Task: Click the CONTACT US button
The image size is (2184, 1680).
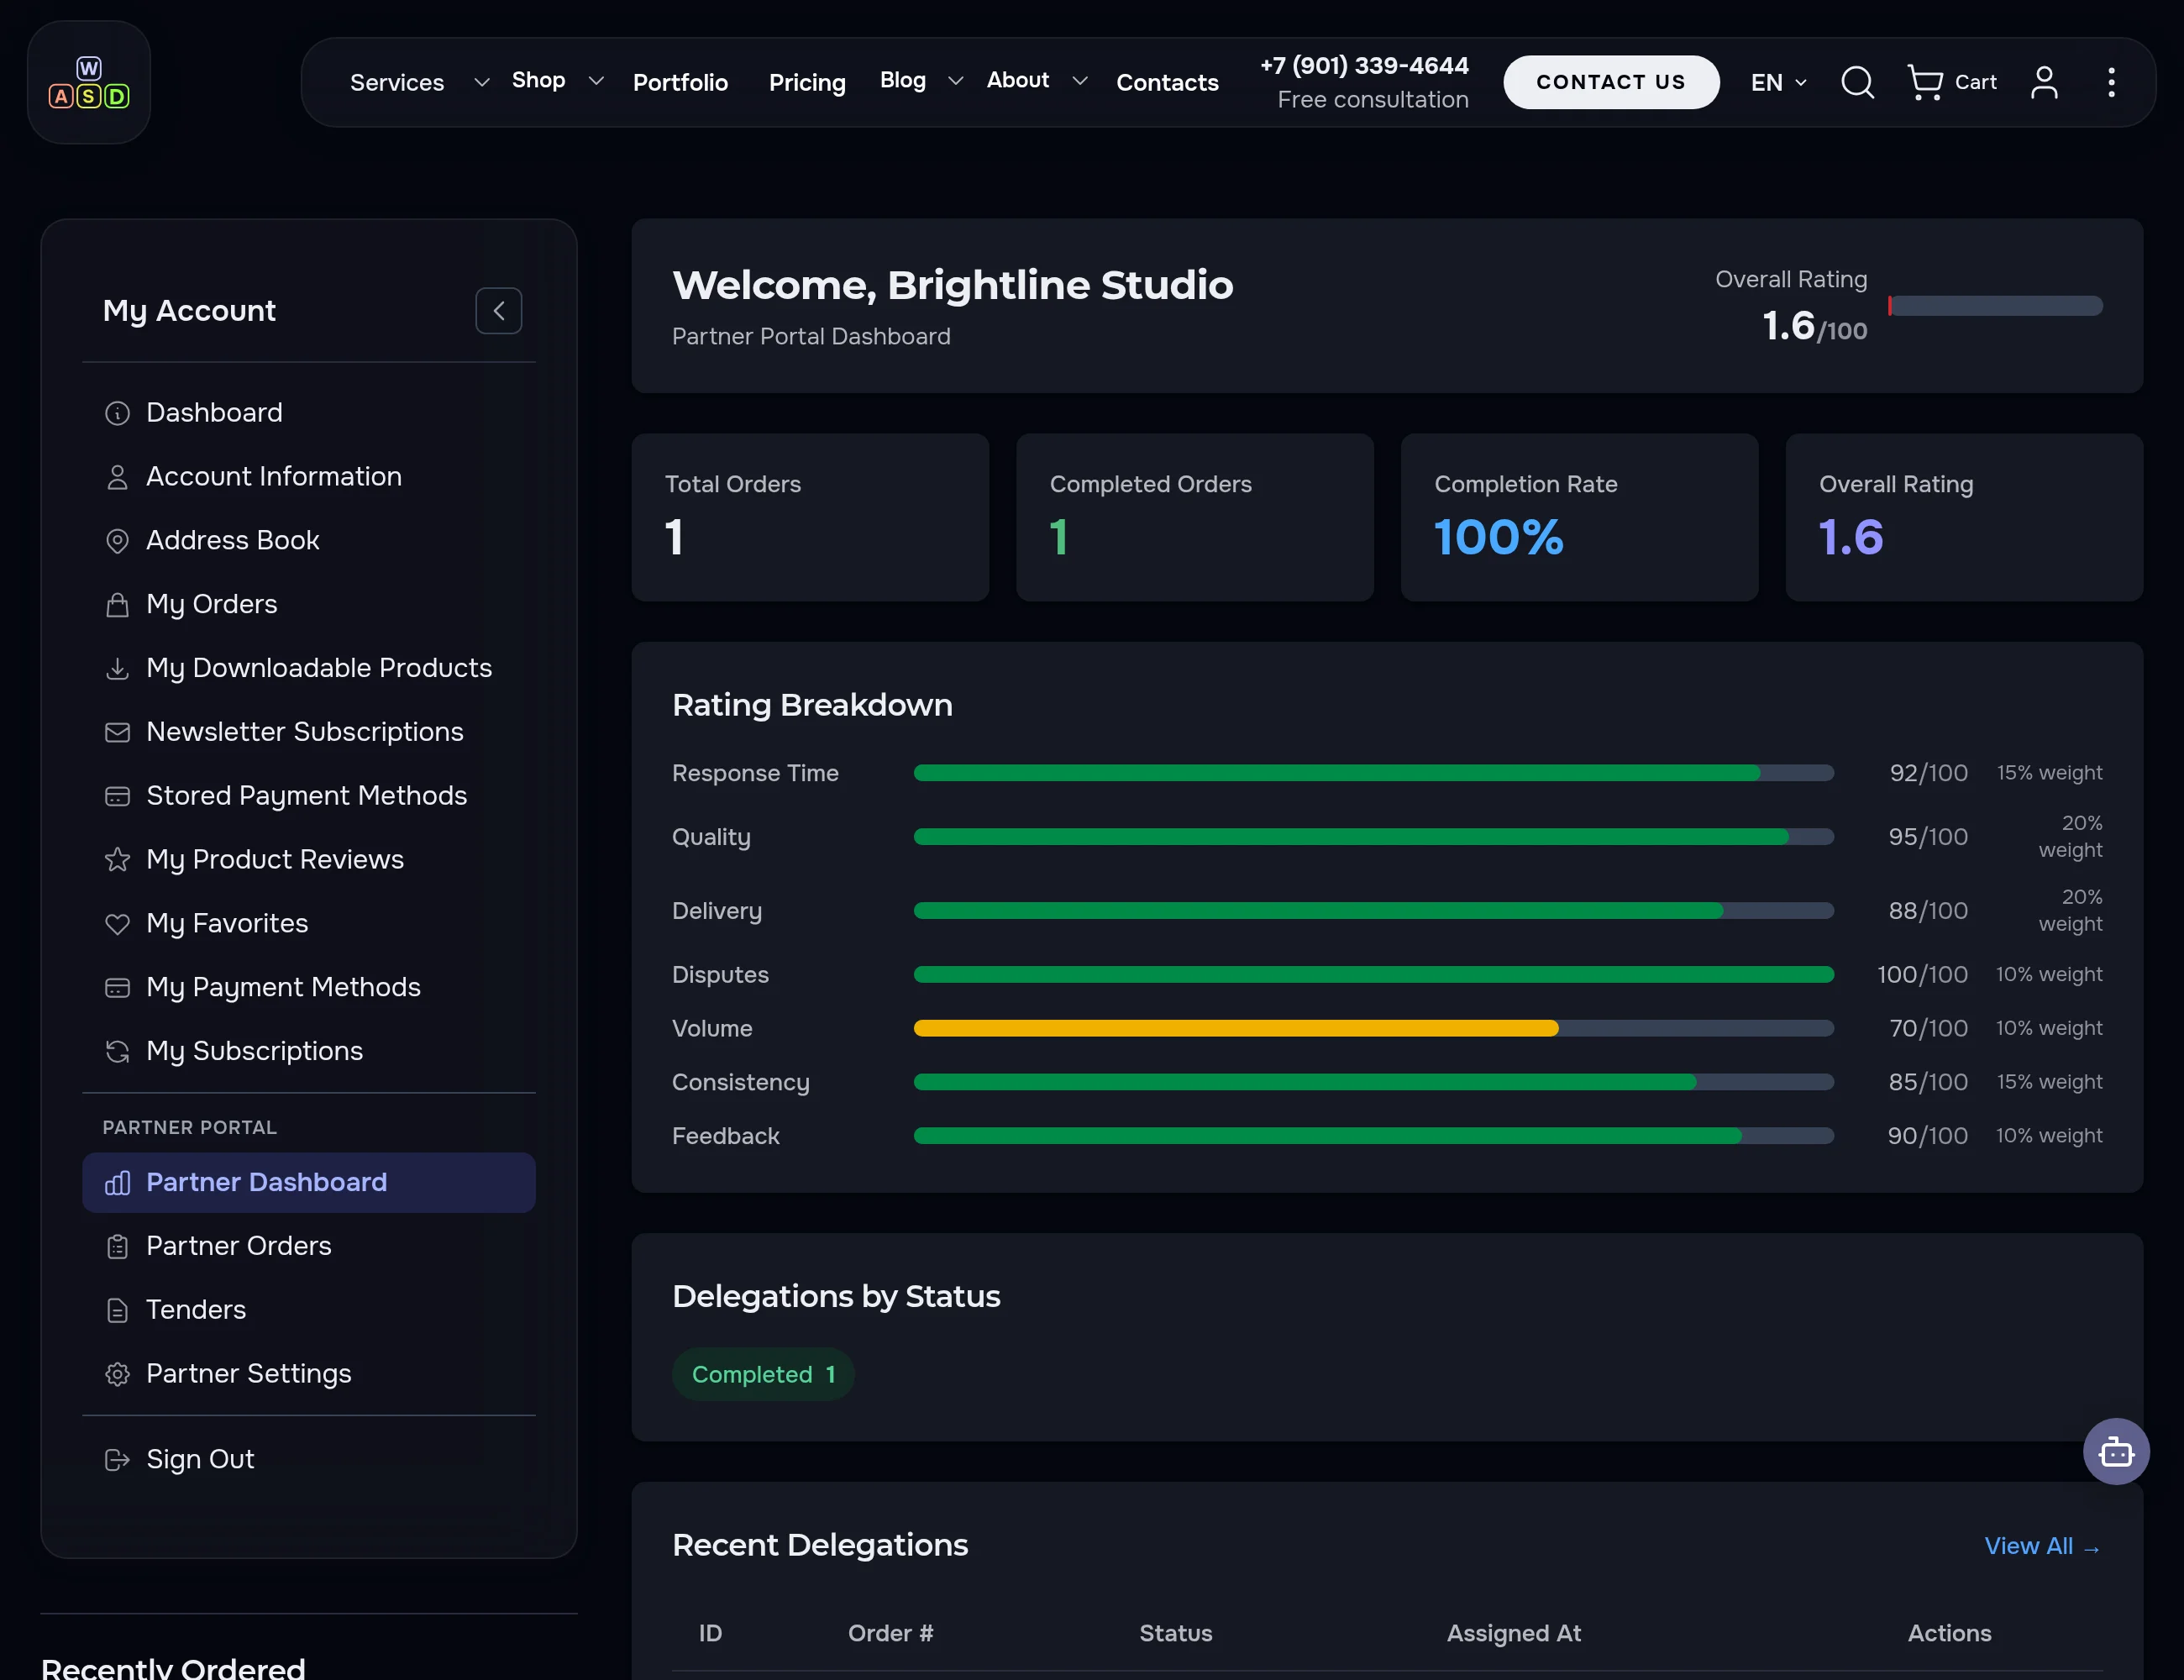Action: [x=1611, y=82]
